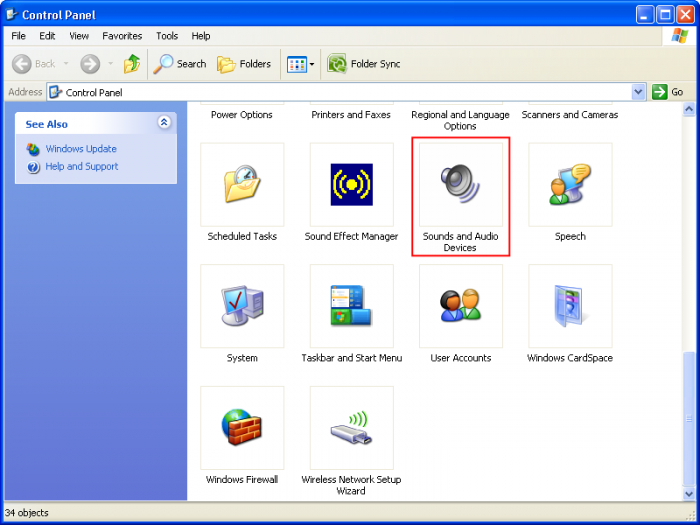Click the Windows Update globe icon
This screenshot has height=525, width=700.
(33, 149)
